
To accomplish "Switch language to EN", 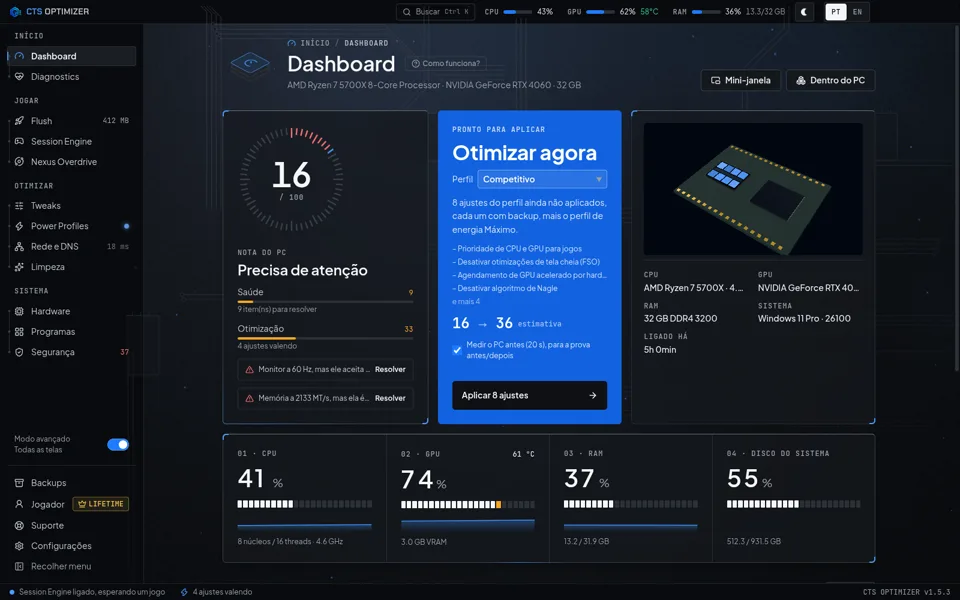I will (x=857, y=12).
